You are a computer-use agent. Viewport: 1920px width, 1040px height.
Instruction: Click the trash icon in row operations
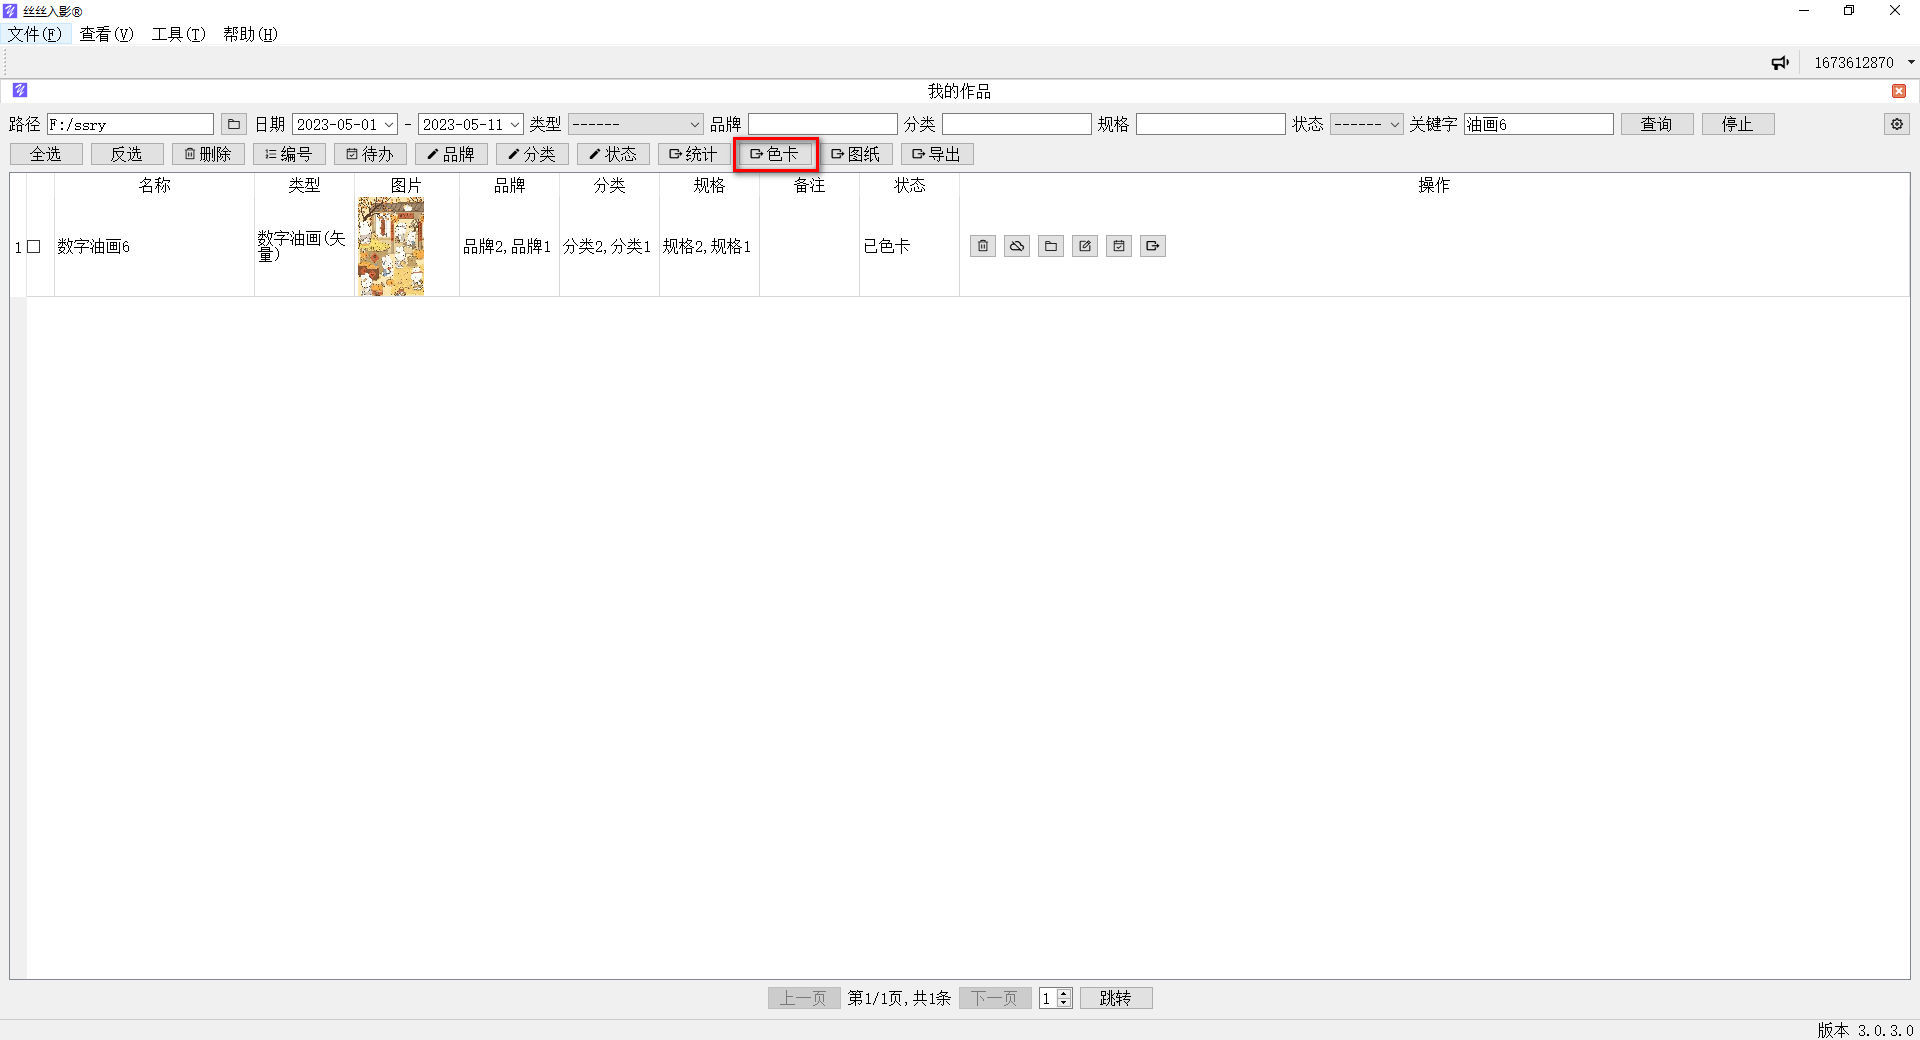click(x=983, y=246)
